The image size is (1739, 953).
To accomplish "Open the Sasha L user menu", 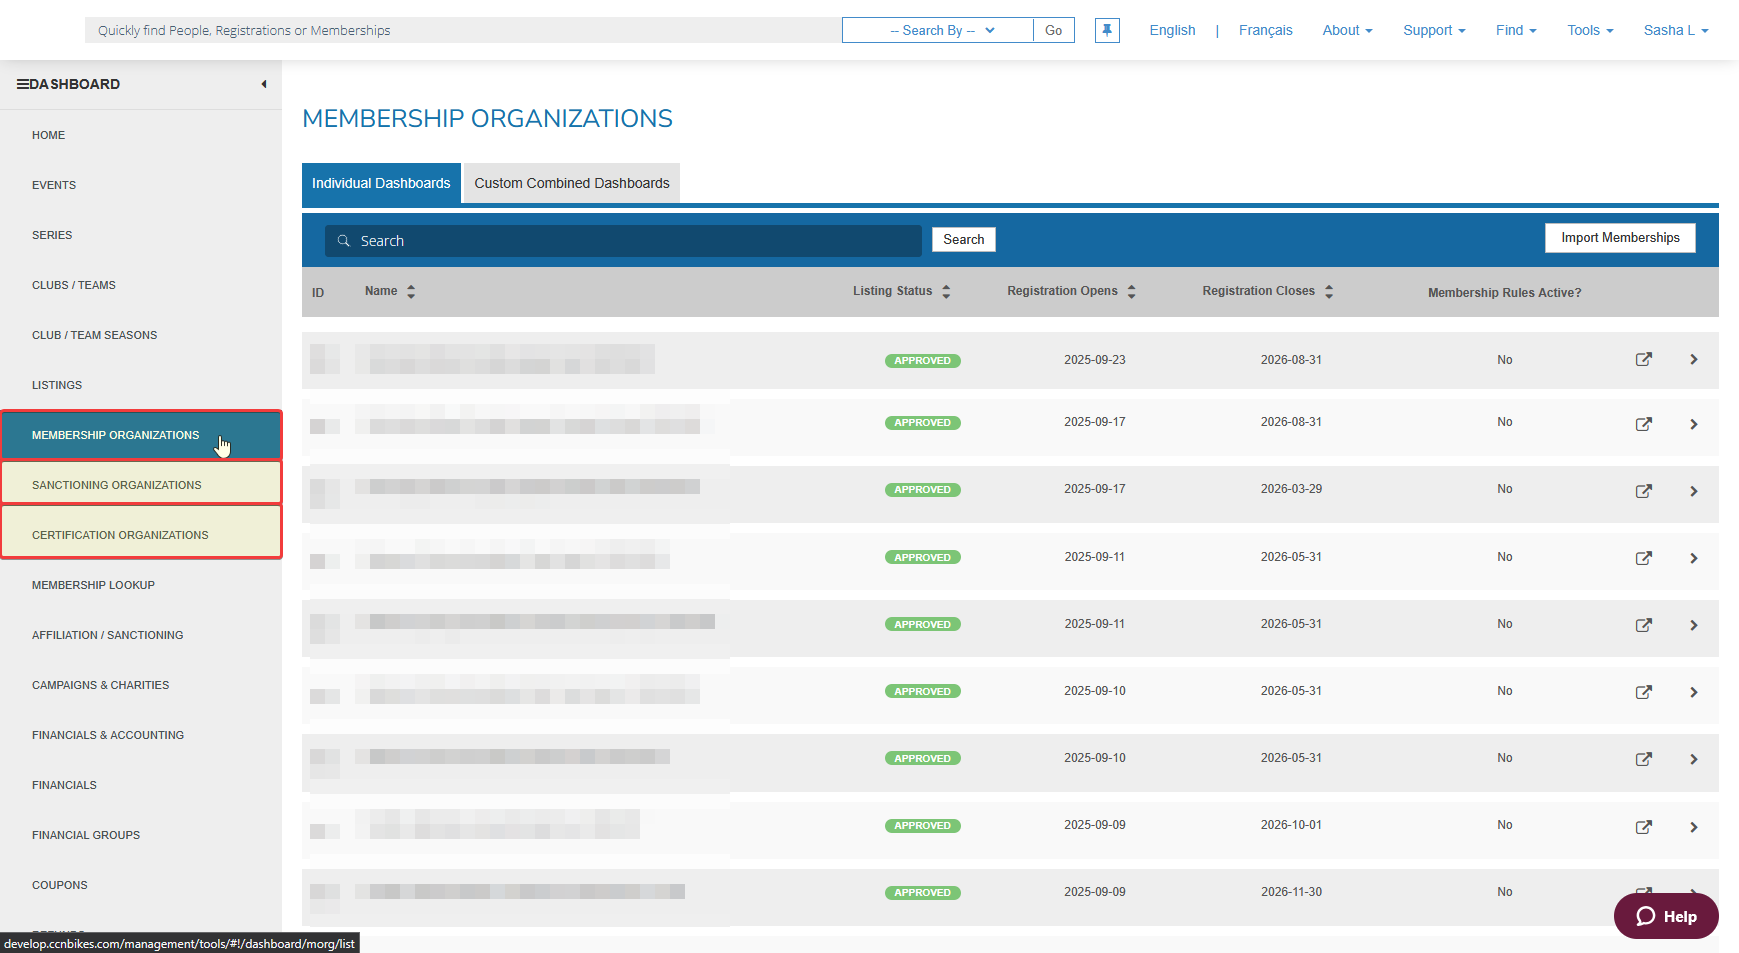I will point(1675,30).
